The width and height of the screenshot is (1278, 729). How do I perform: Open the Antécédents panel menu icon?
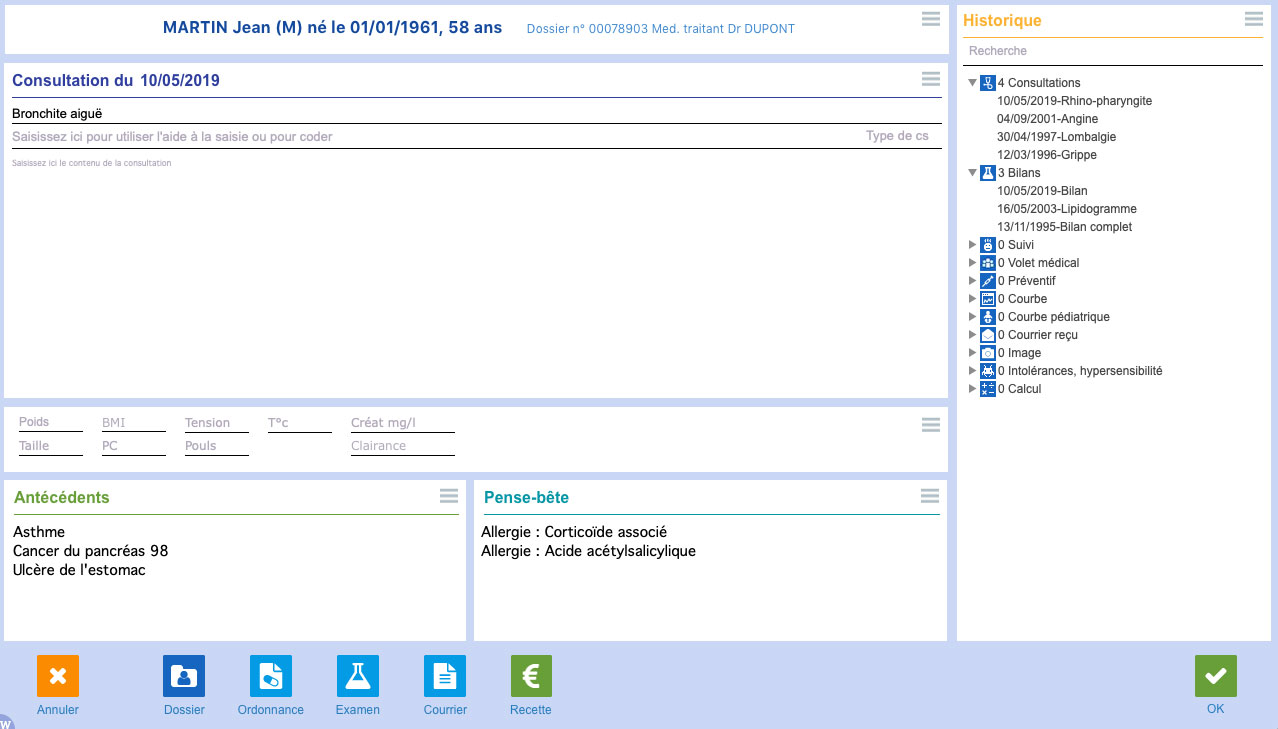(x=449, y=496)
